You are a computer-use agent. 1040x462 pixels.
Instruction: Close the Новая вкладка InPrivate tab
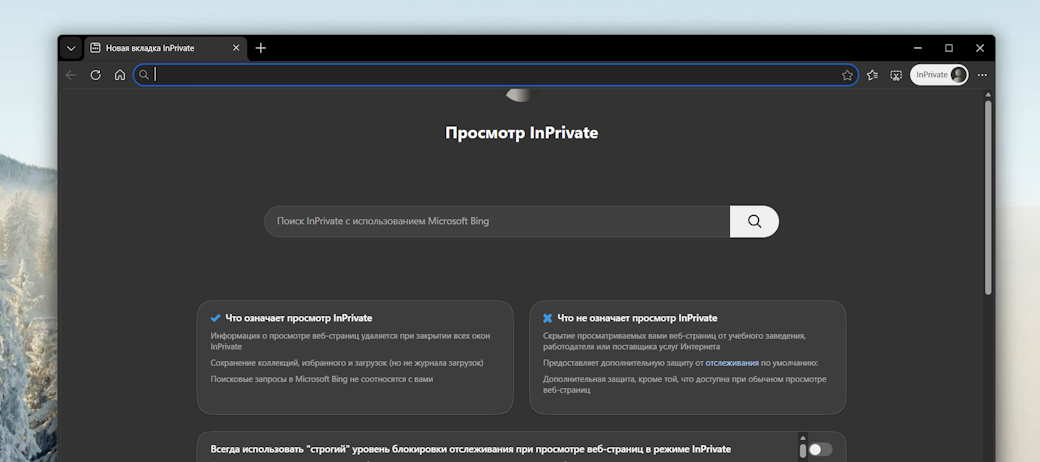[x=236, y=48]
